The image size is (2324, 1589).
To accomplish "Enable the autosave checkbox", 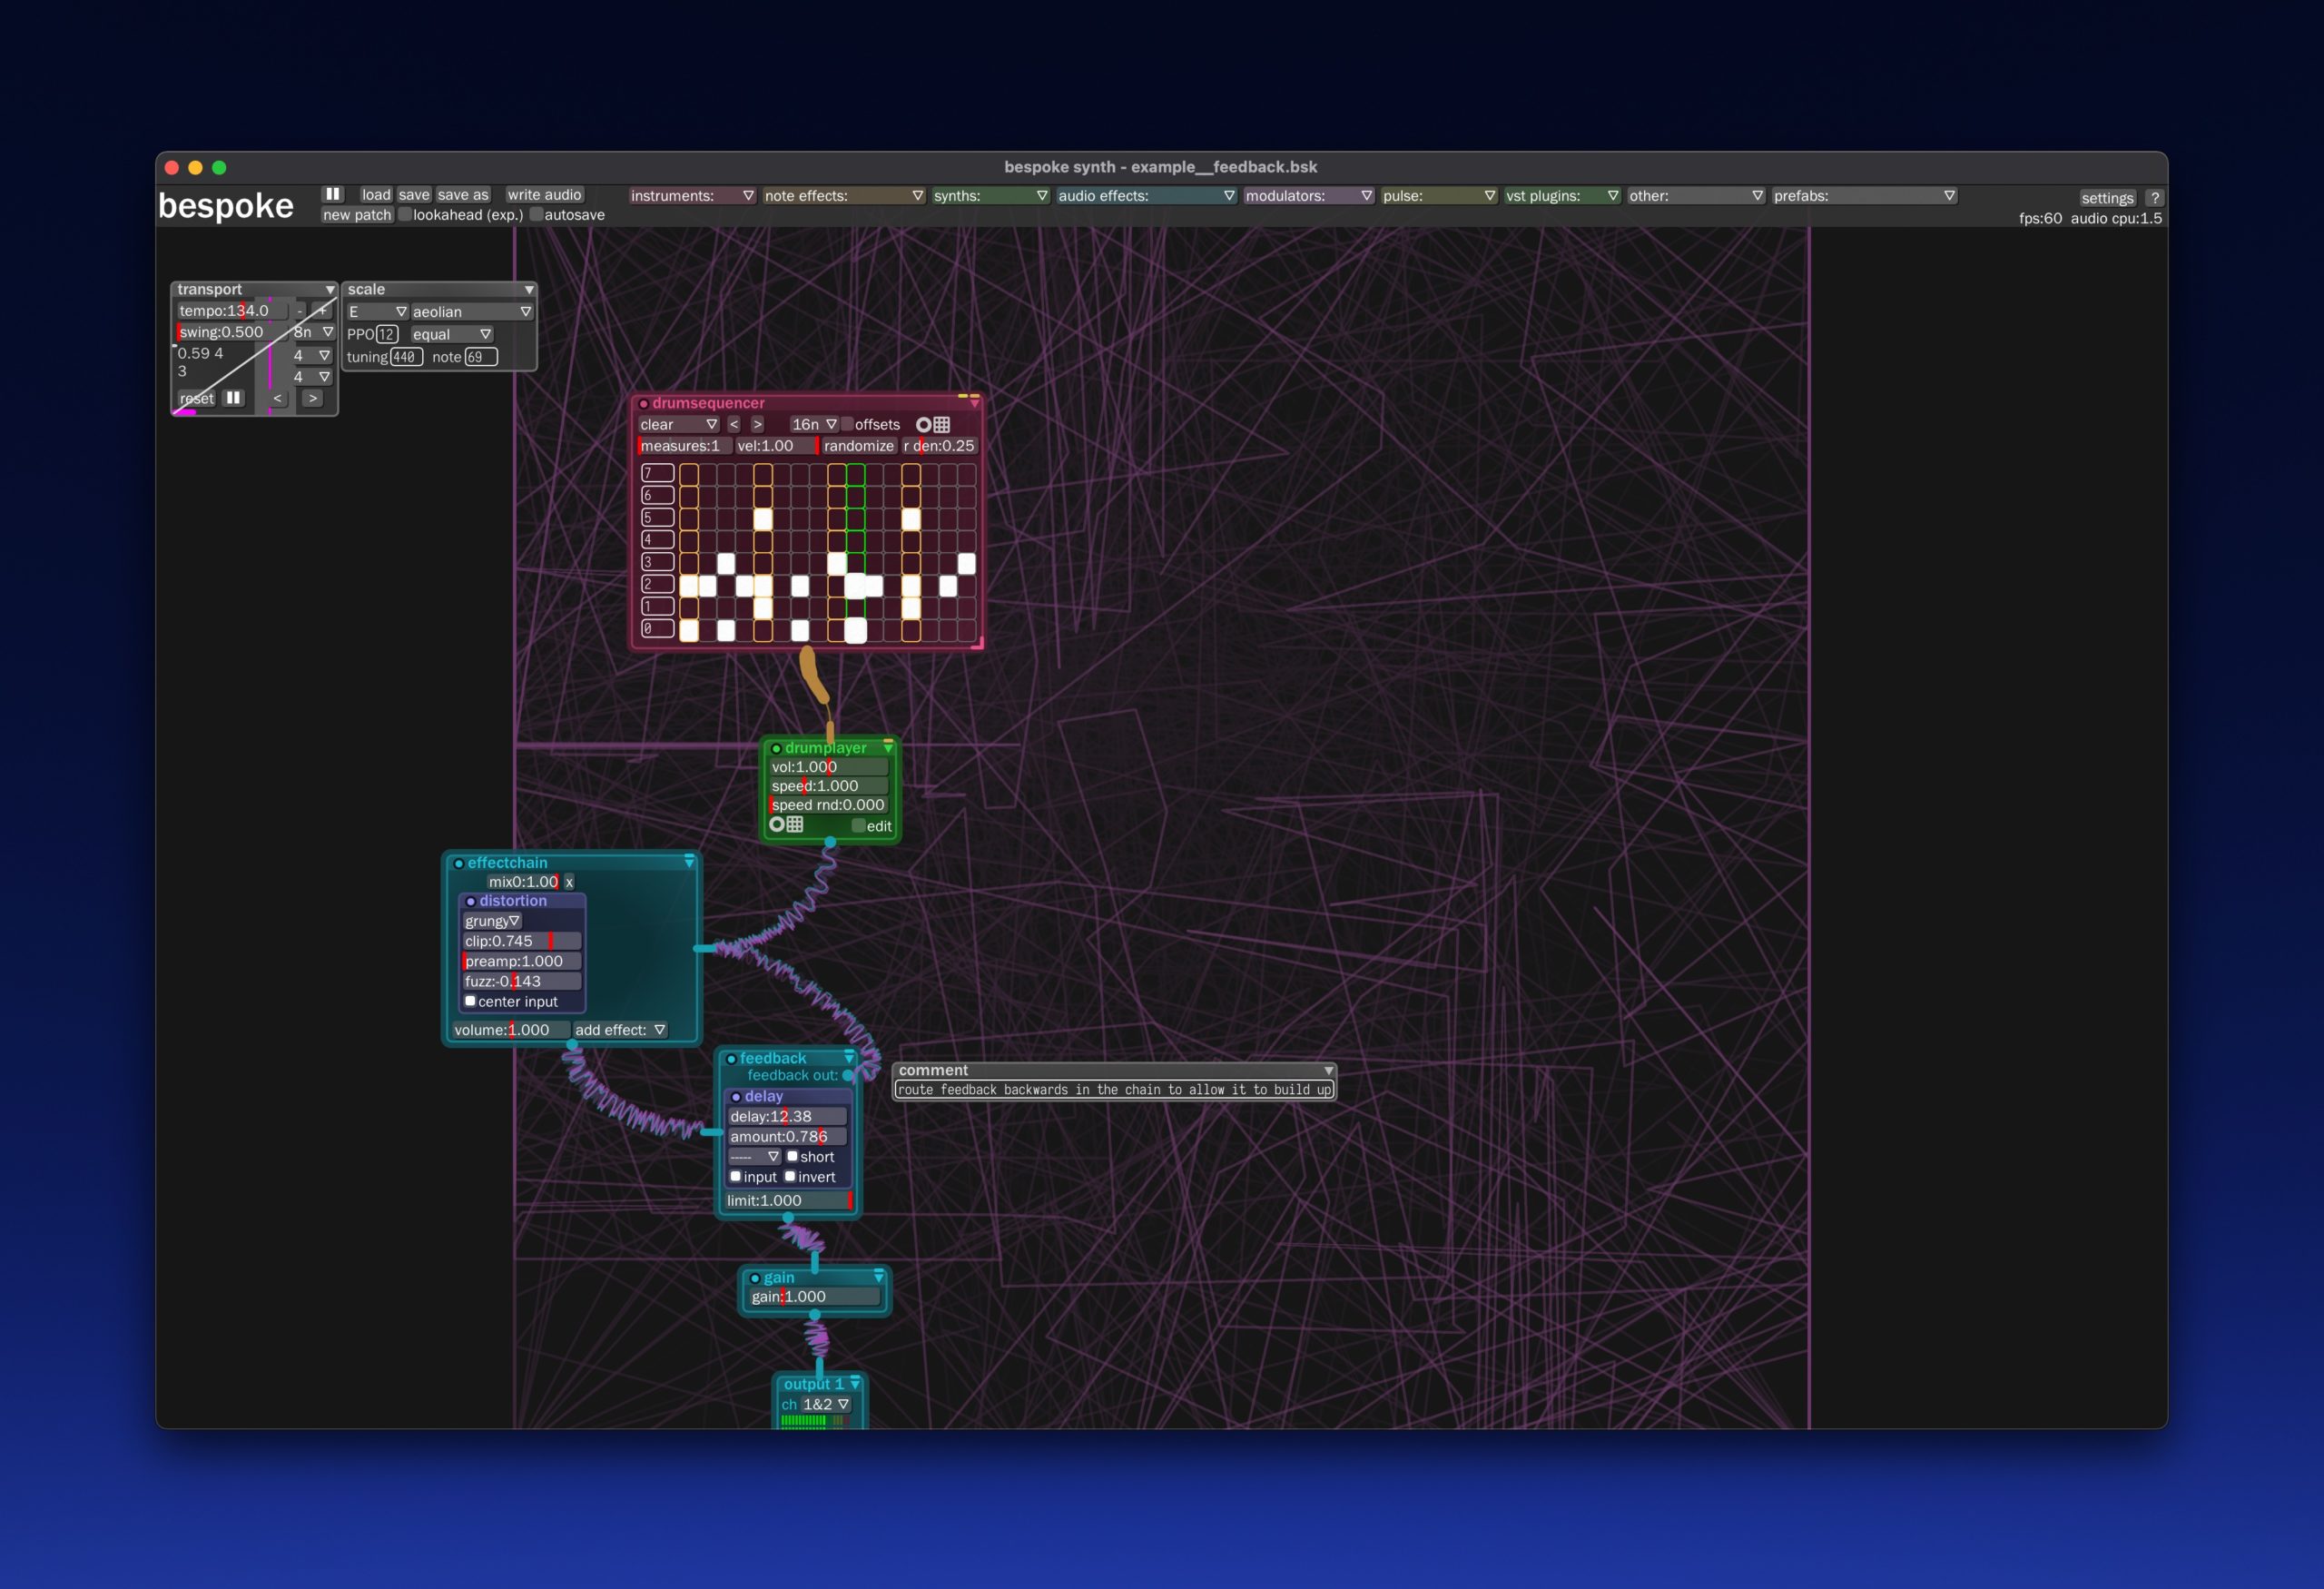I will click(536, 214).
